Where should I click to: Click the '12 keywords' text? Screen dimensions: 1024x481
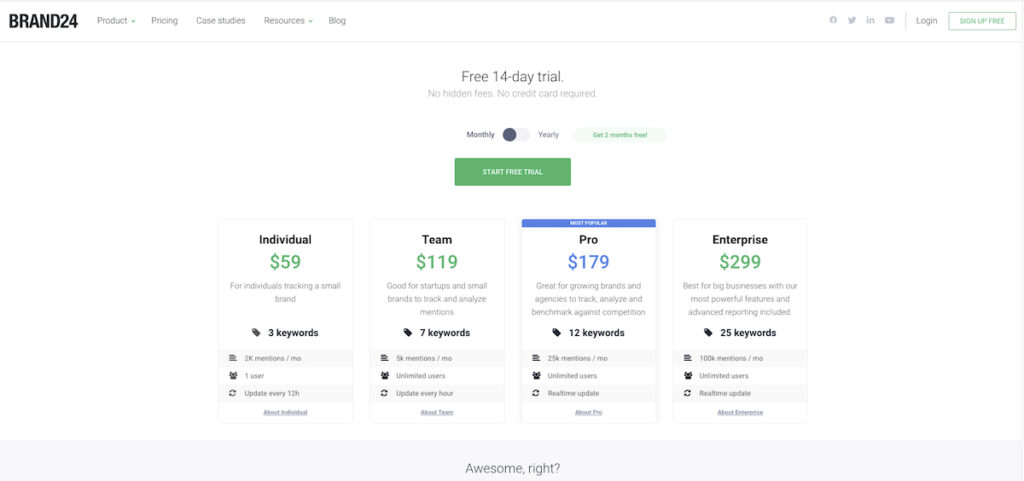coord(596,333)
